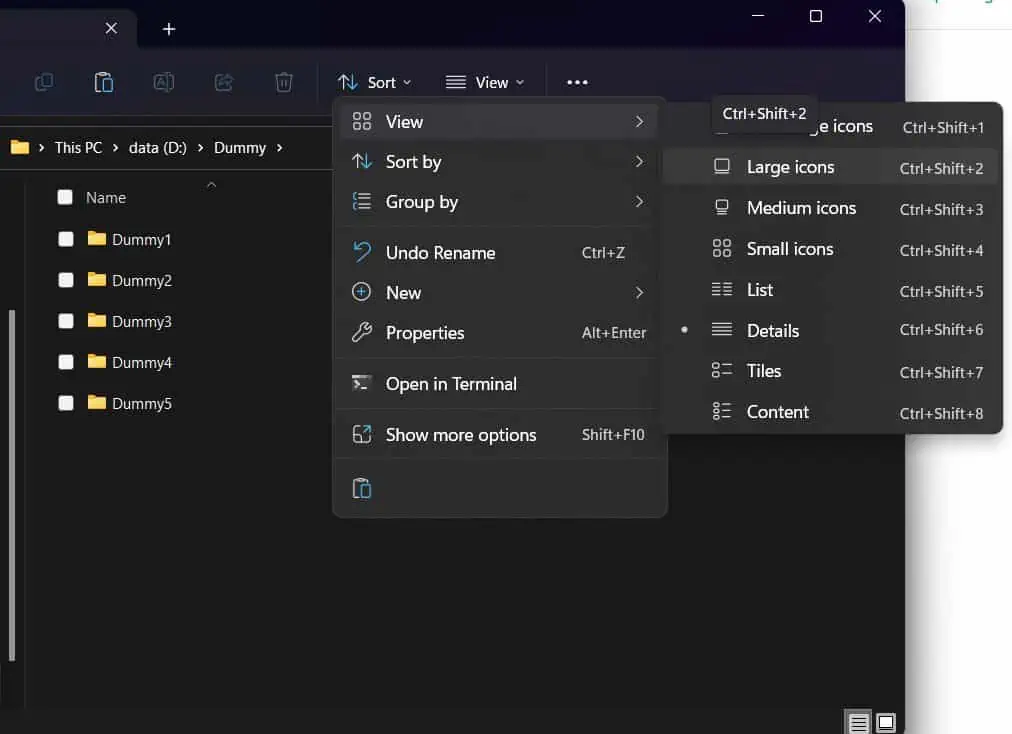The width and height of the screenshot is (1012, 734).
Task: Select the Paste icon on the toolbar
Action: tap(103, 82)
